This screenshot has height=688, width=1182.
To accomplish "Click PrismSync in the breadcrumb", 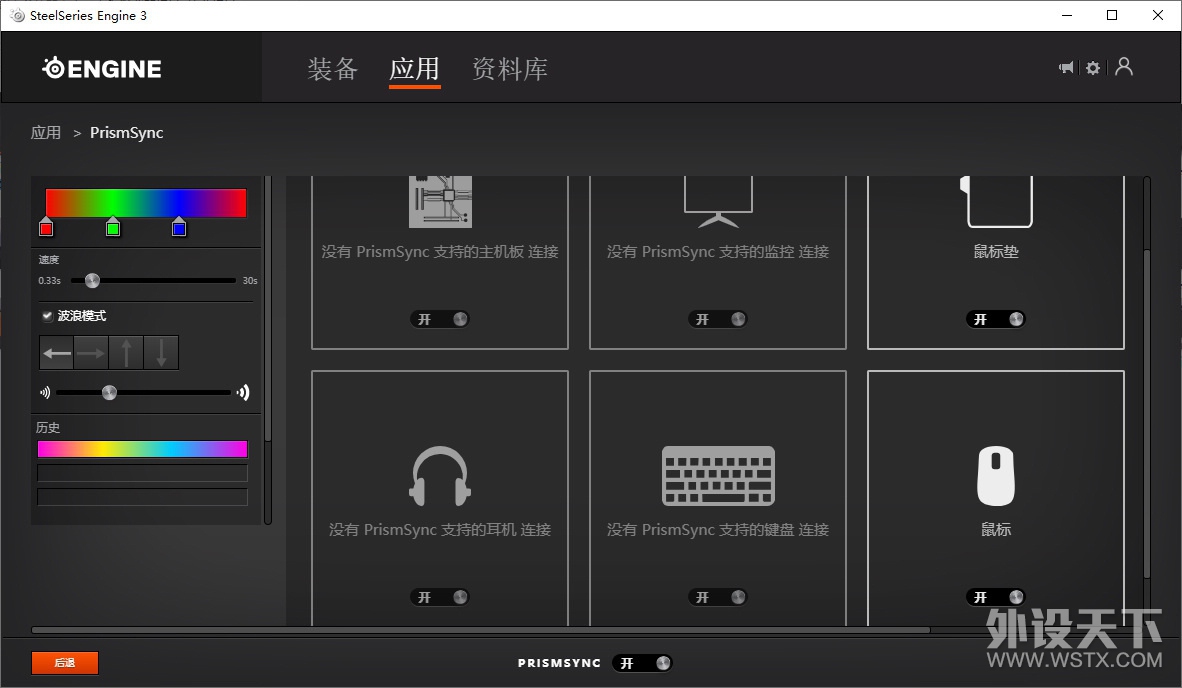I will [127, 133].
